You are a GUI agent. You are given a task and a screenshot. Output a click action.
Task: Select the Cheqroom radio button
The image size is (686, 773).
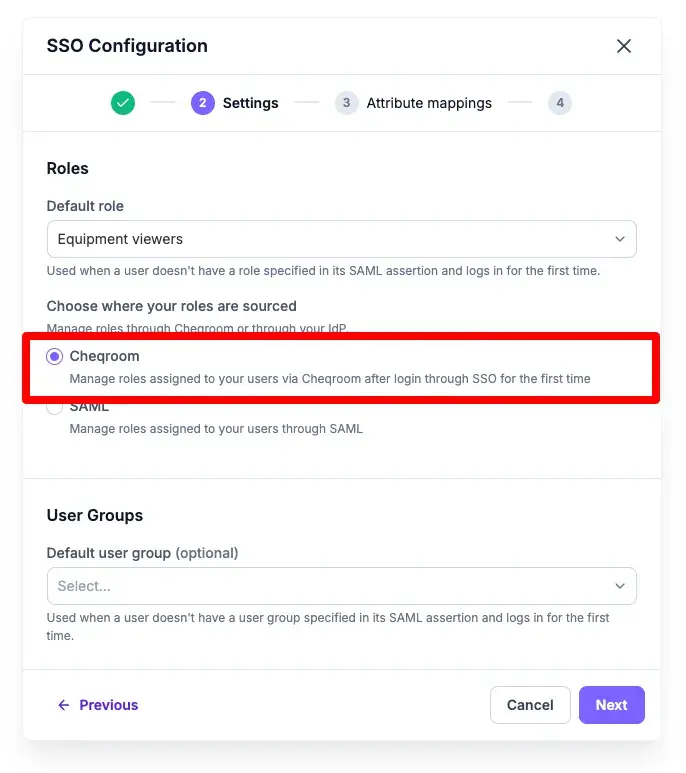tap(55, 356)
